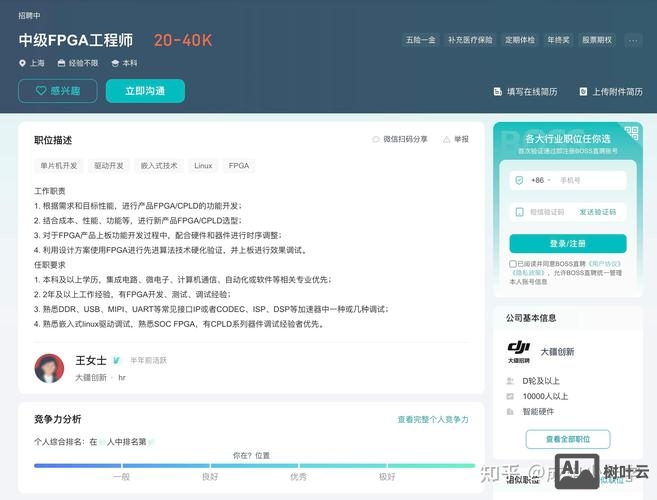Open the 隐私政策 link
657x500 pixels.
tap(528, 272)
